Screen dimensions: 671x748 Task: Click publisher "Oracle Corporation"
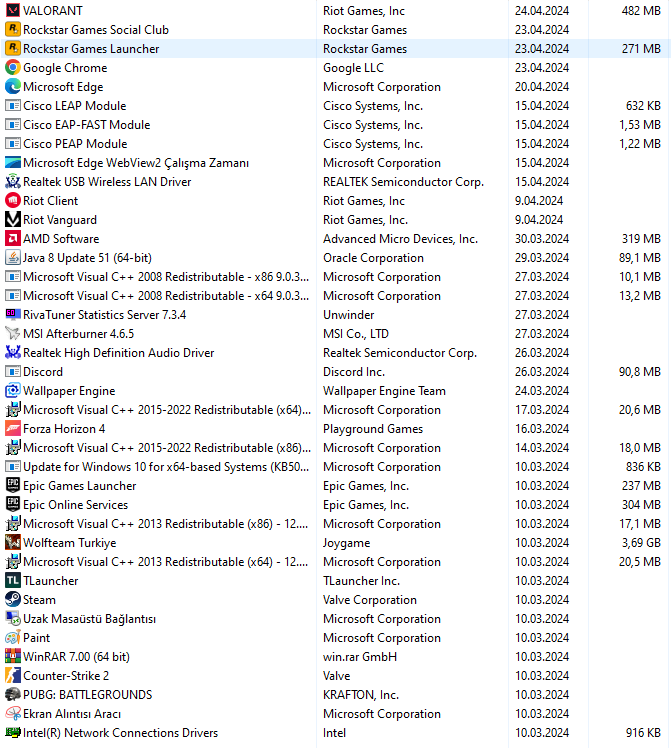pos(373,258)
